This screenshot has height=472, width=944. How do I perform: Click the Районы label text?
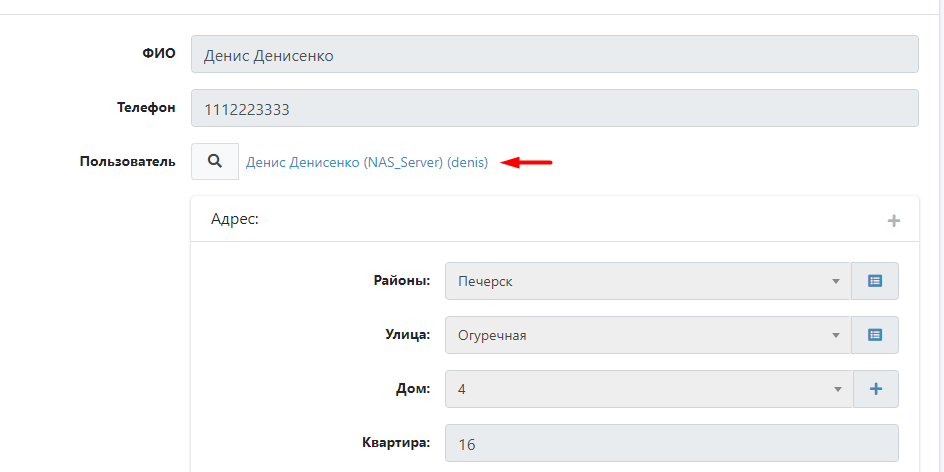(x=402, y=281)
